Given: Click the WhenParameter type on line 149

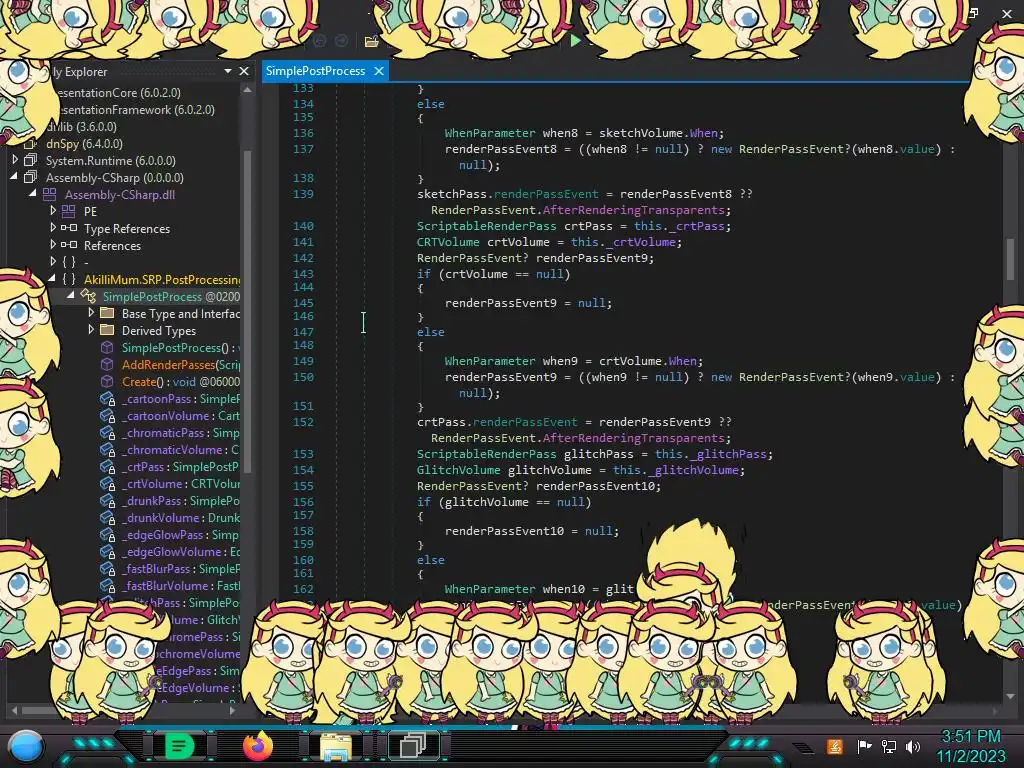Looking at the screenshot, I should tap(490, 360).
